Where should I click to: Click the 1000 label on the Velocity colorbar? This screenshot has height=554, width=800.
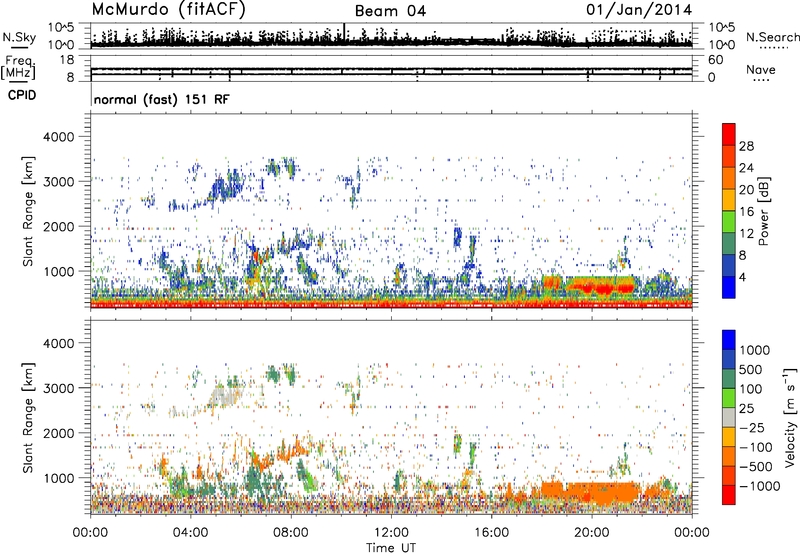click(x=755, y=350)
